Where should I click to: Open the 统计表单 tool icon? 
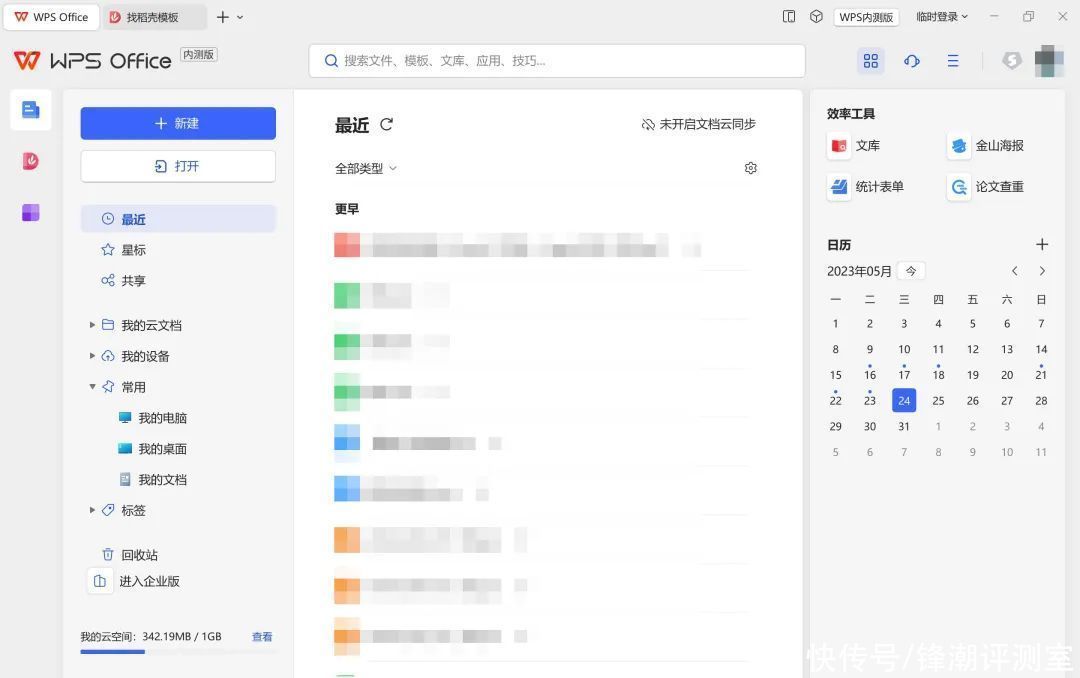coord(839,187)
